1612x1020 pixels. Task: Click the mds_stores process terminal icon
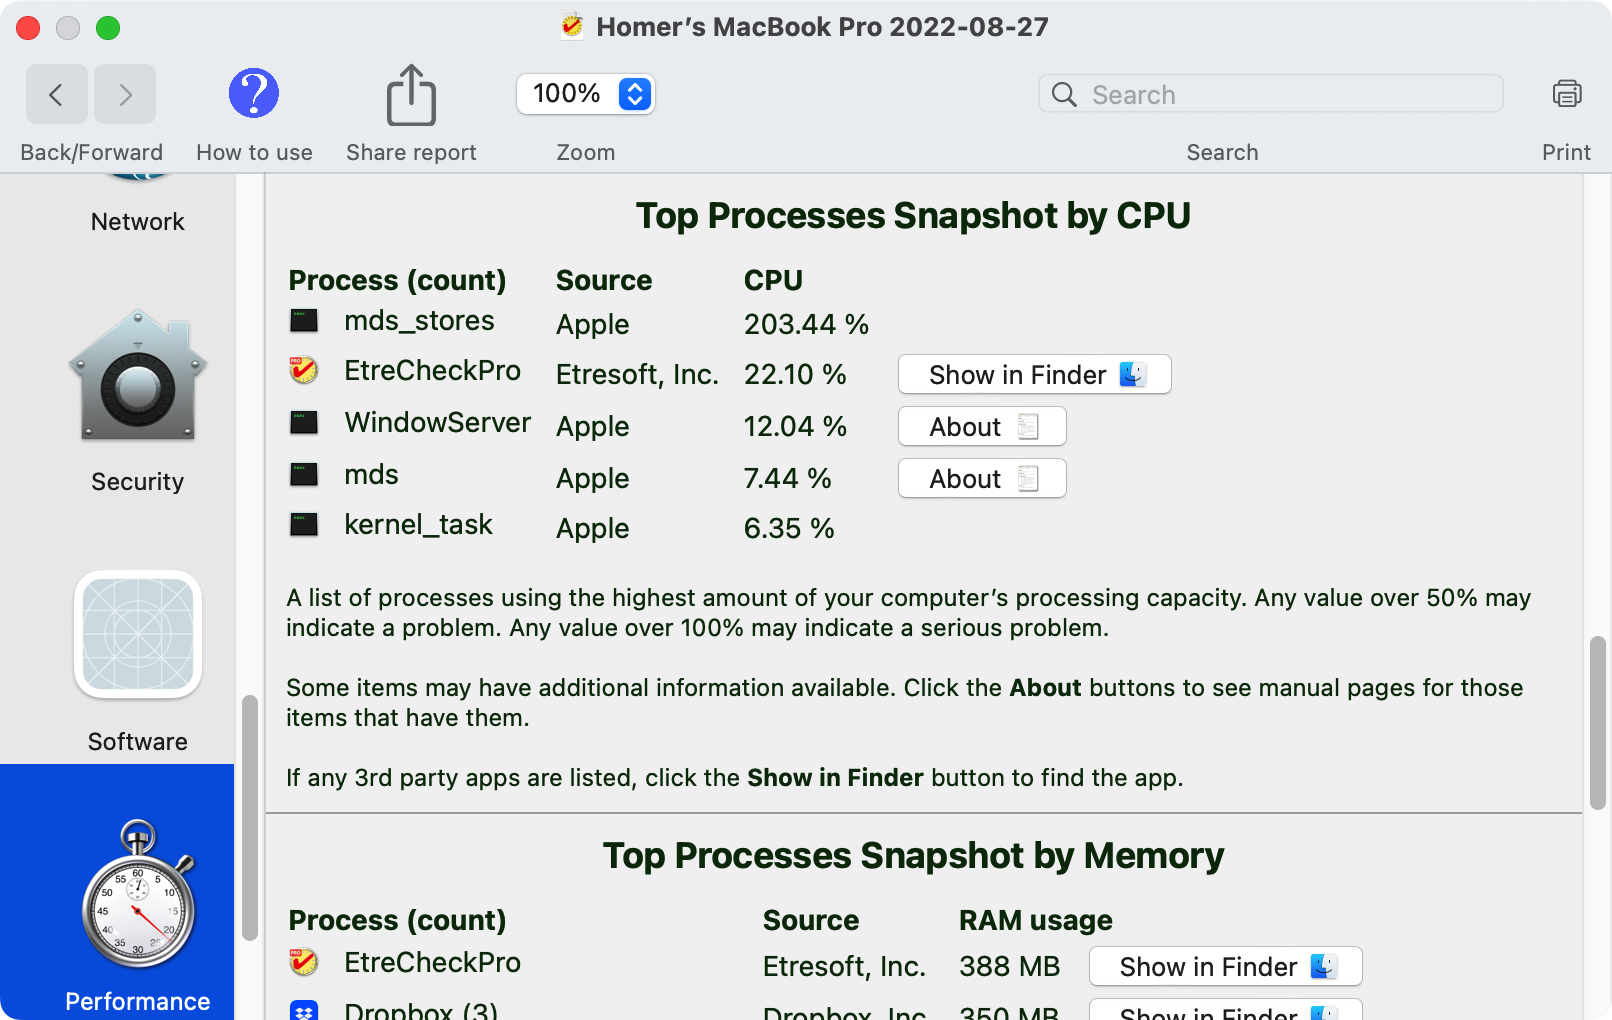(304, 321)
